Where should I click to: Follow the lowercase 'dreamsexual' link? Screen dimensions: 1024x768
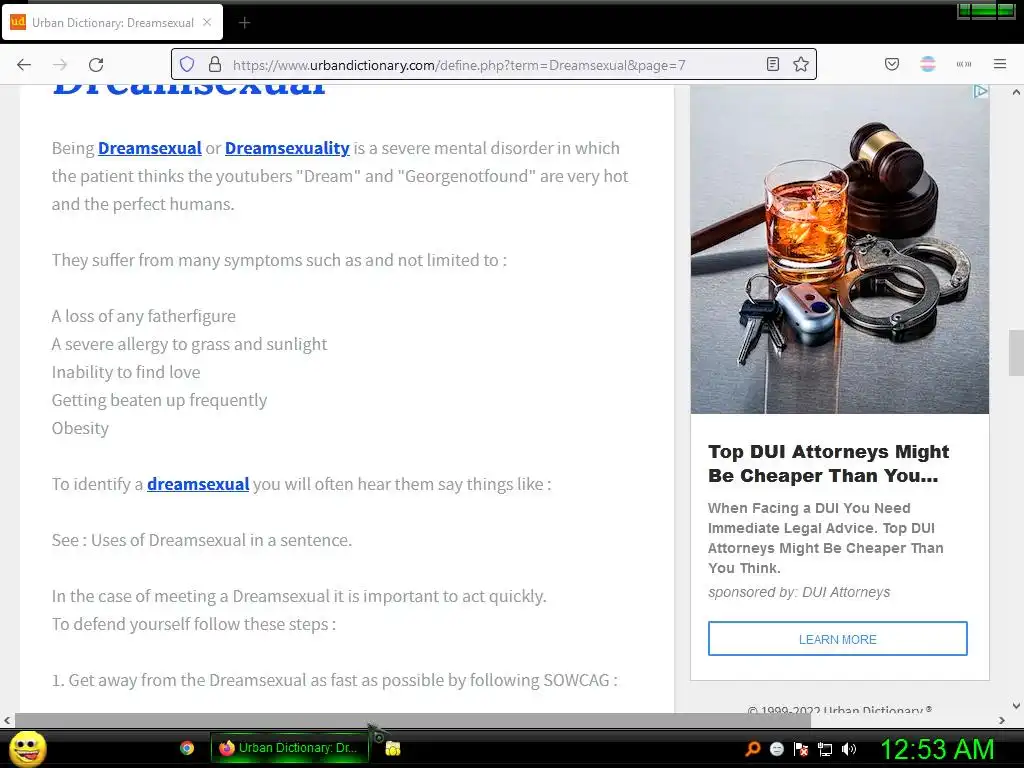(x=198, y=484)
